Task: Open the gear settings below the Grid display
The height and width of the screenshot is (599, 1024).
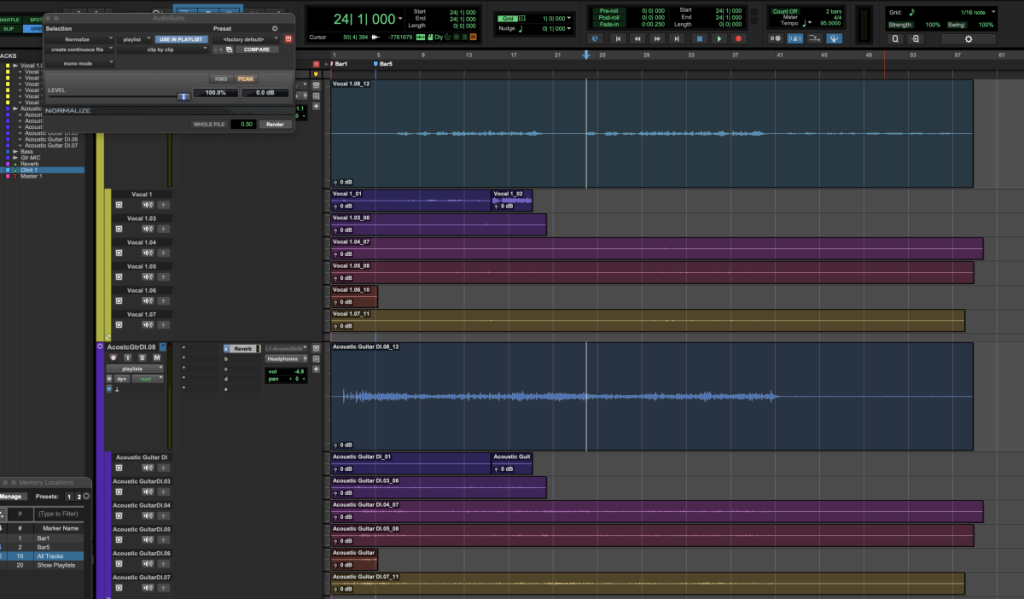Action: pyautogui.click(x=967, y=39)
